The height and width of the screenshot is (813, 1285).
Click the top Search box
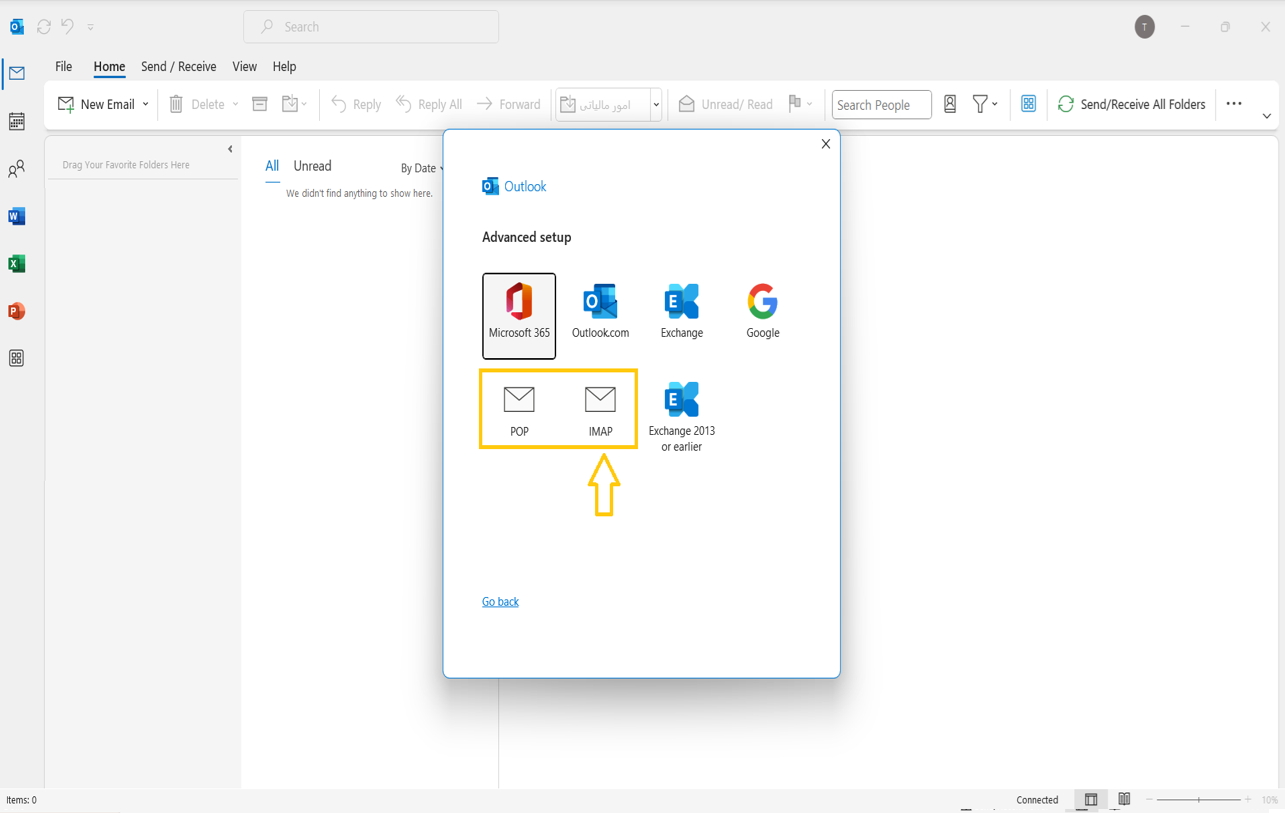[371, 27]
